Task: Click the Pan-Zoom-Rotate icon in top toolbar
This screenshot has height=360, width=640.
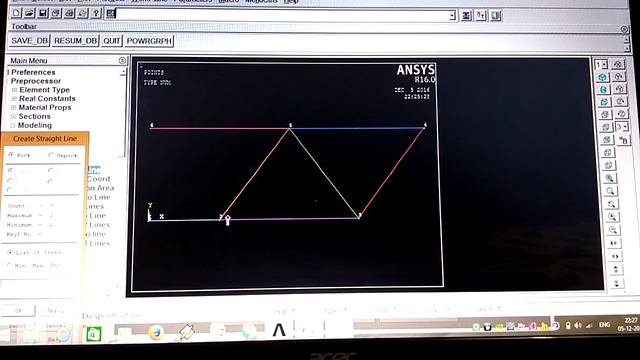Action: pos(56,13)
